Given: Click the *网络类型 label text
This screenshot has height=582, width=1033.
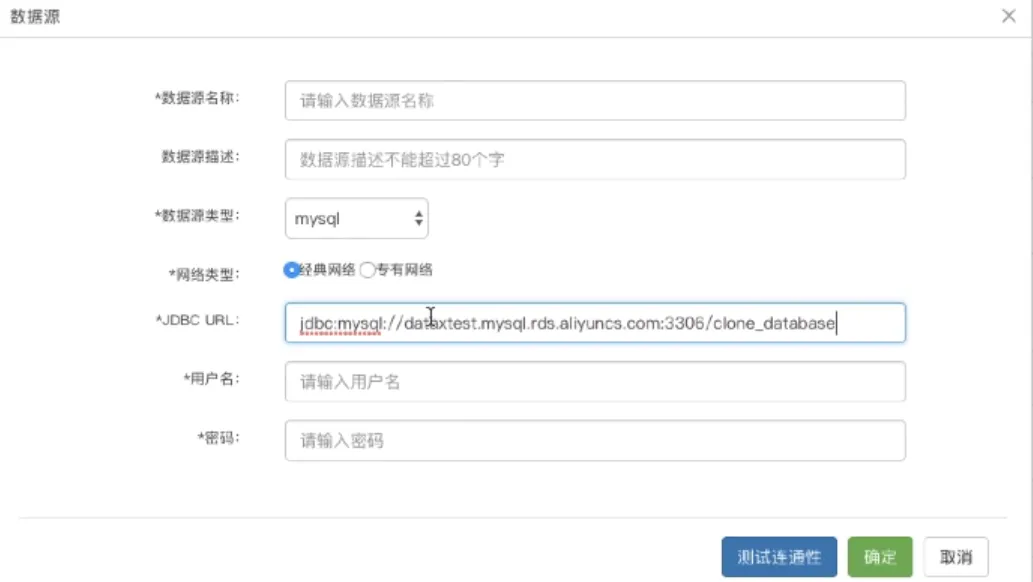Looking at the screenshot, I should click(x=205, y=273).
